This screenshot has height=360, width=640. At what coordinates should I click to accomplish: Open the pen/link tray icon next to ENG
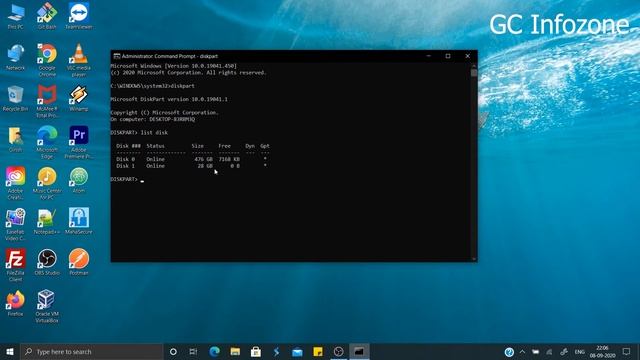click(x=564, y=351)
